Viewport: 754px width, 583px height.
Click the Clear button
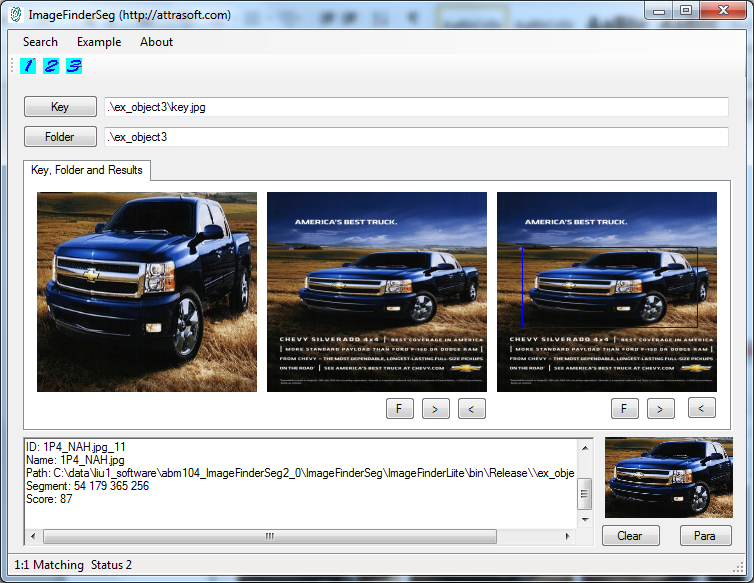pyautogui.click(x=630, y=536)
